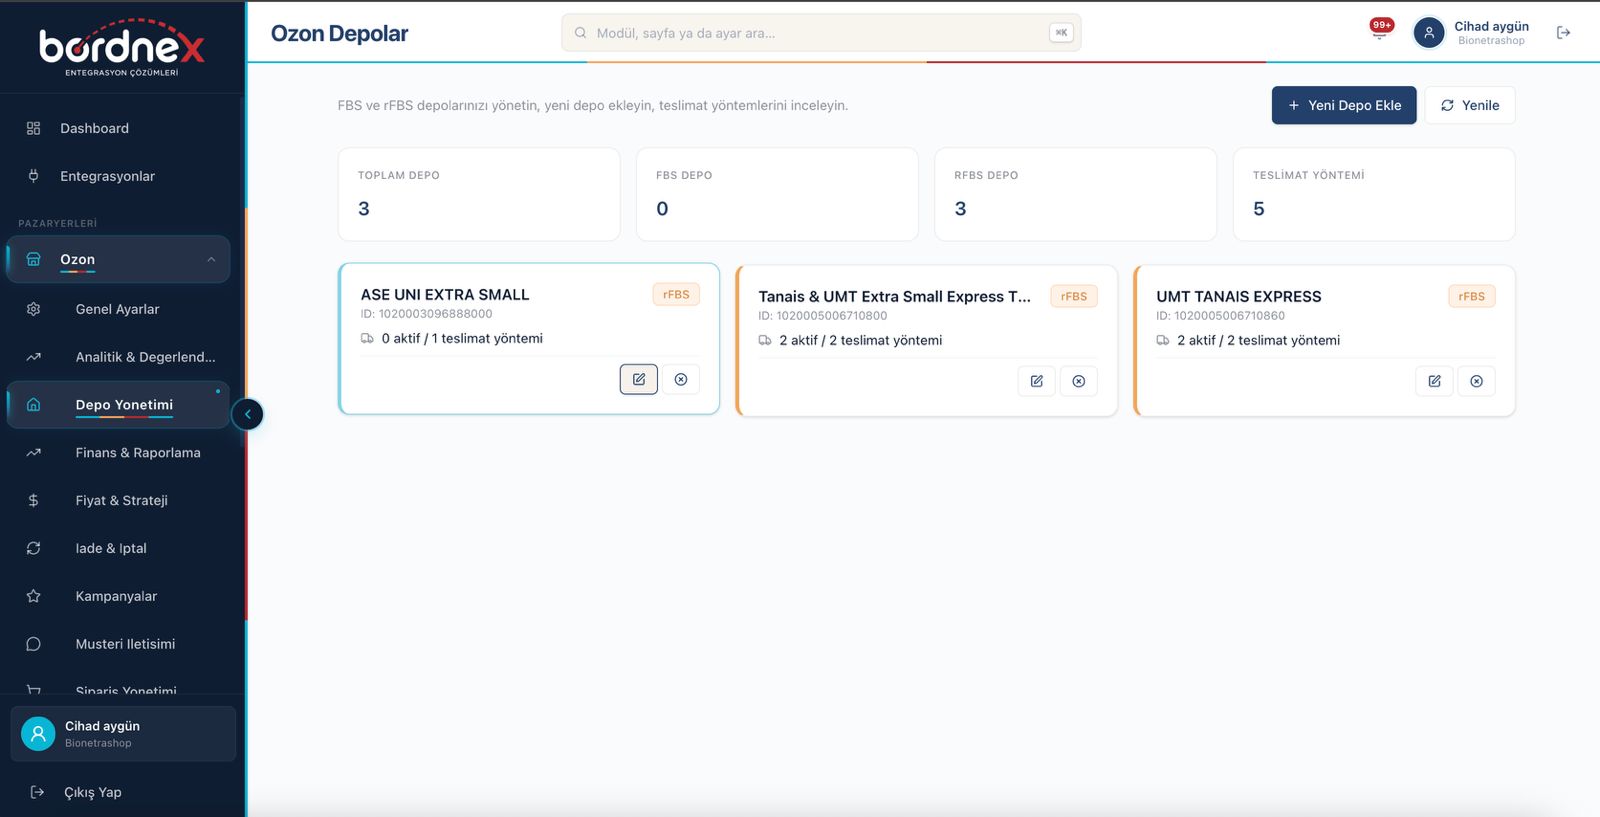Click the Musteri Iletisimi chat icon

point(33,644)
